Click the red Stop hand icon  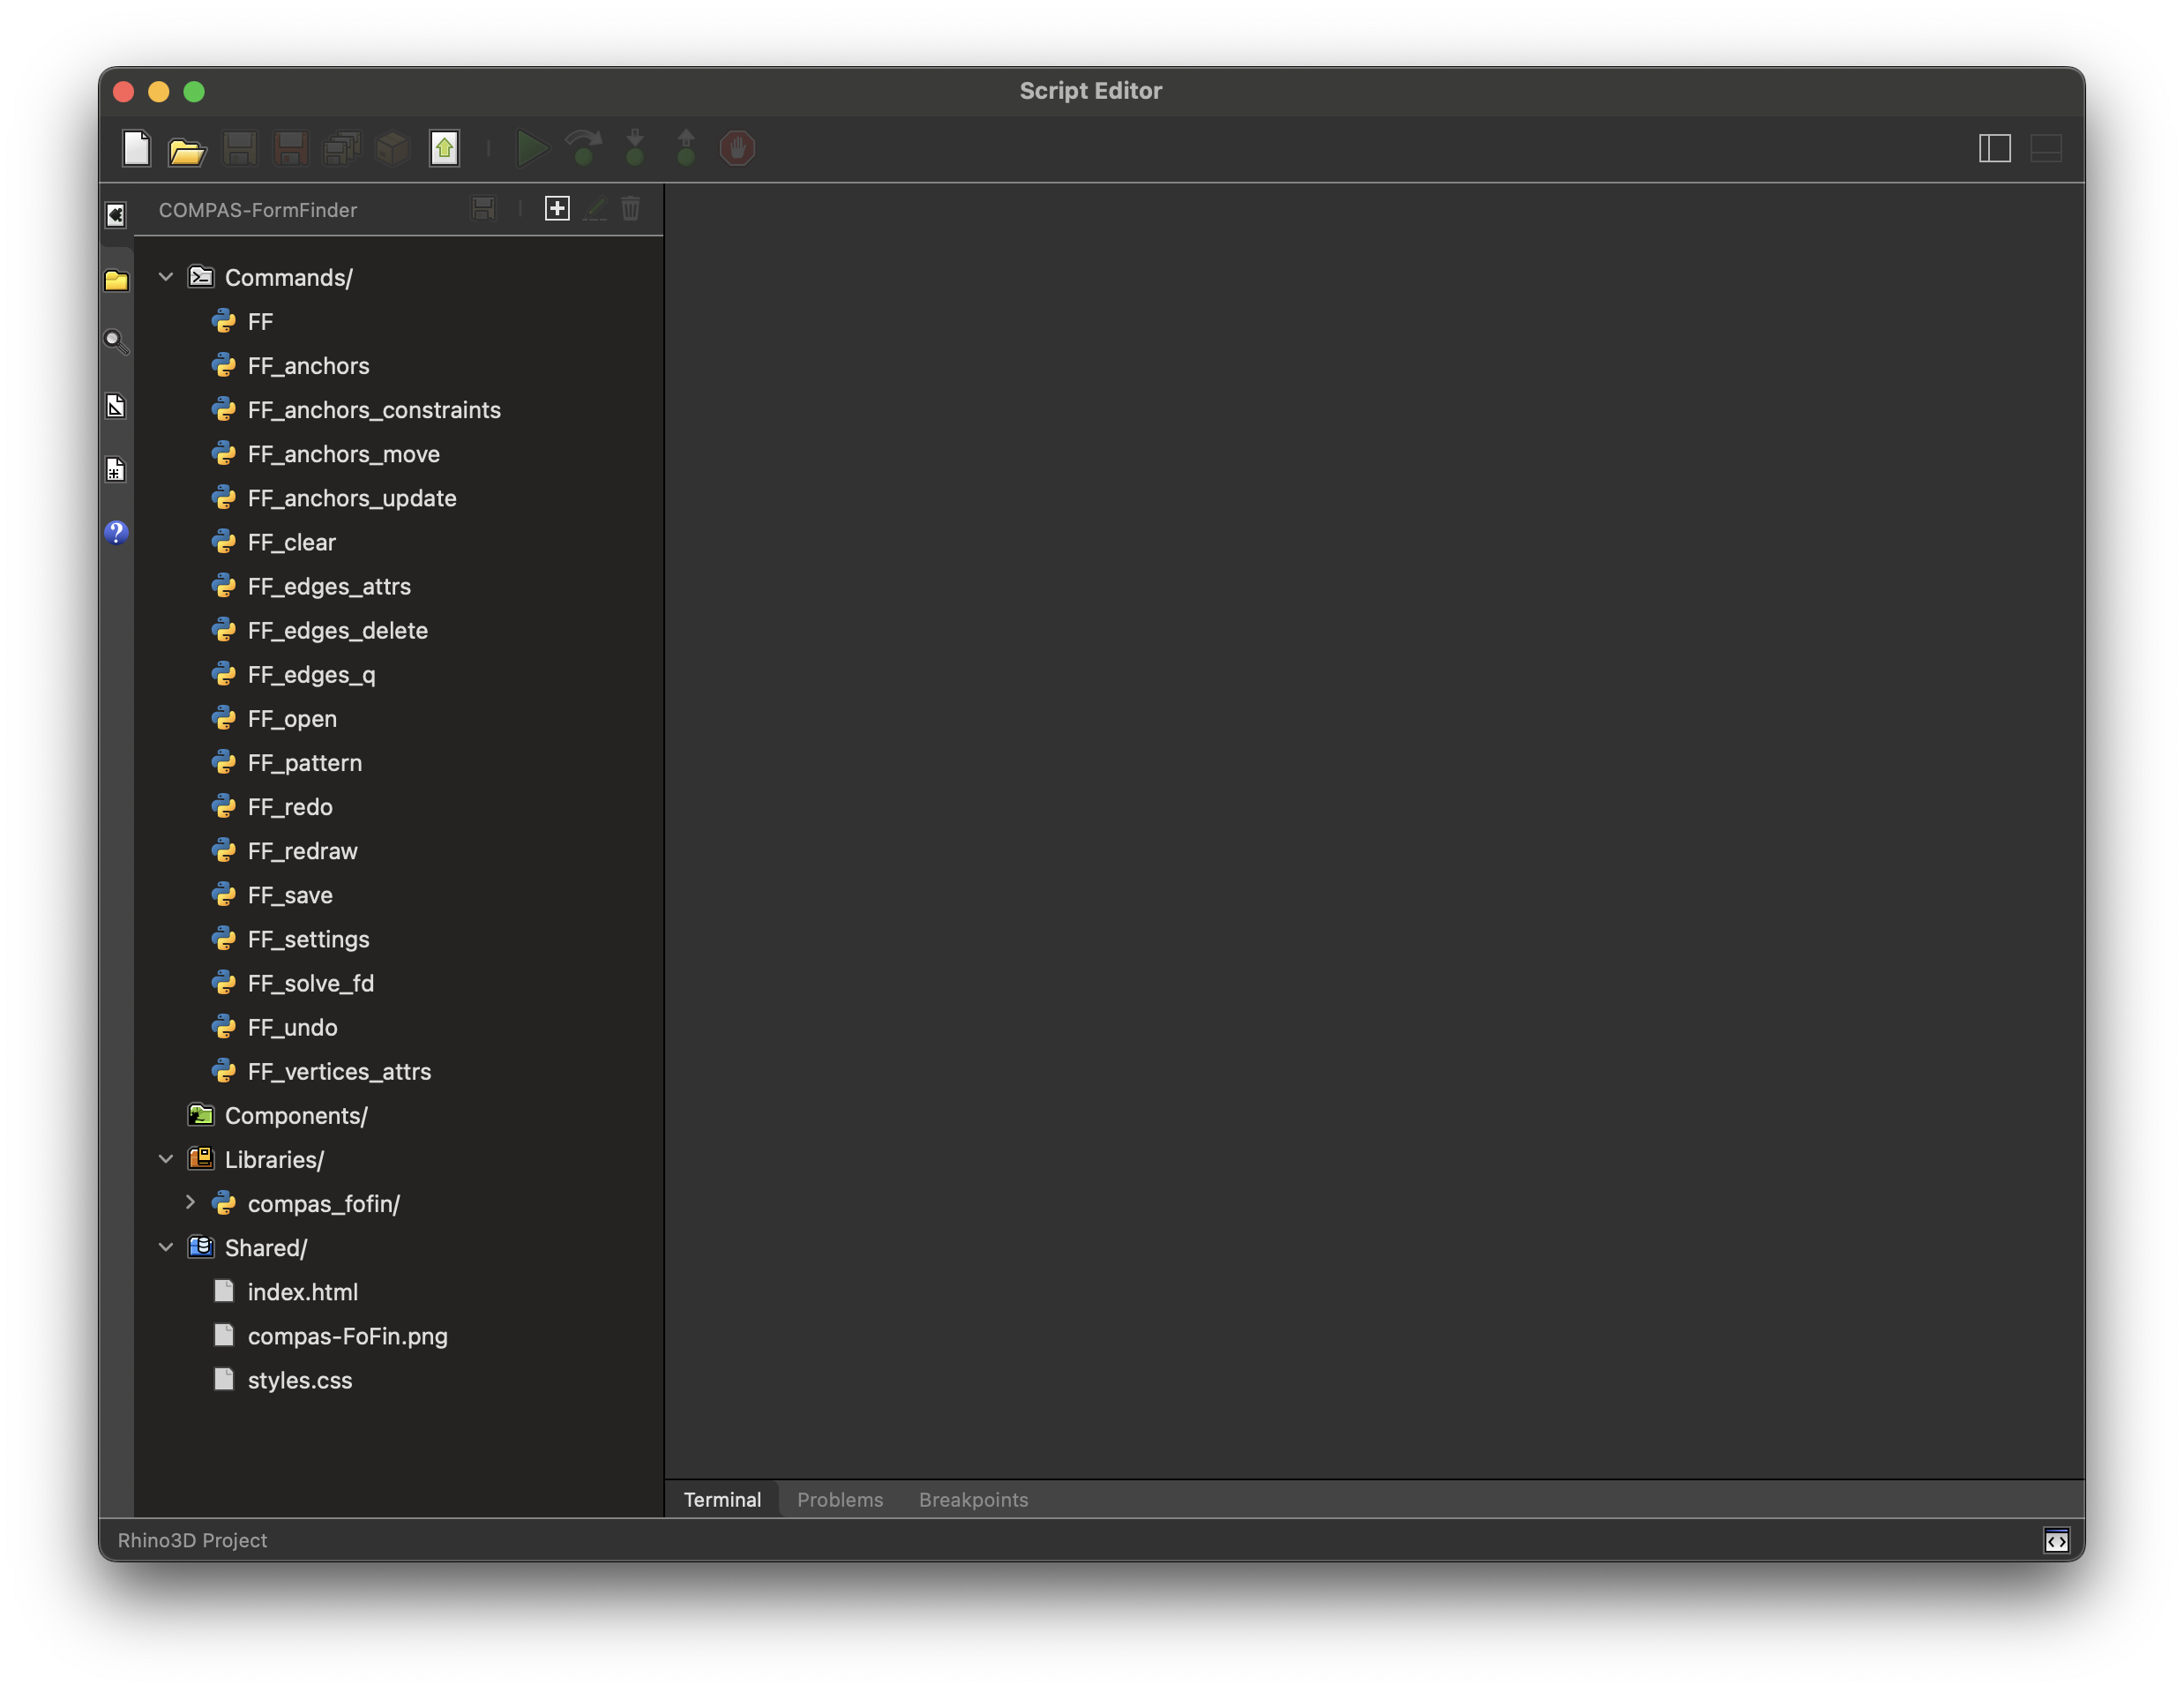point(737,149)
